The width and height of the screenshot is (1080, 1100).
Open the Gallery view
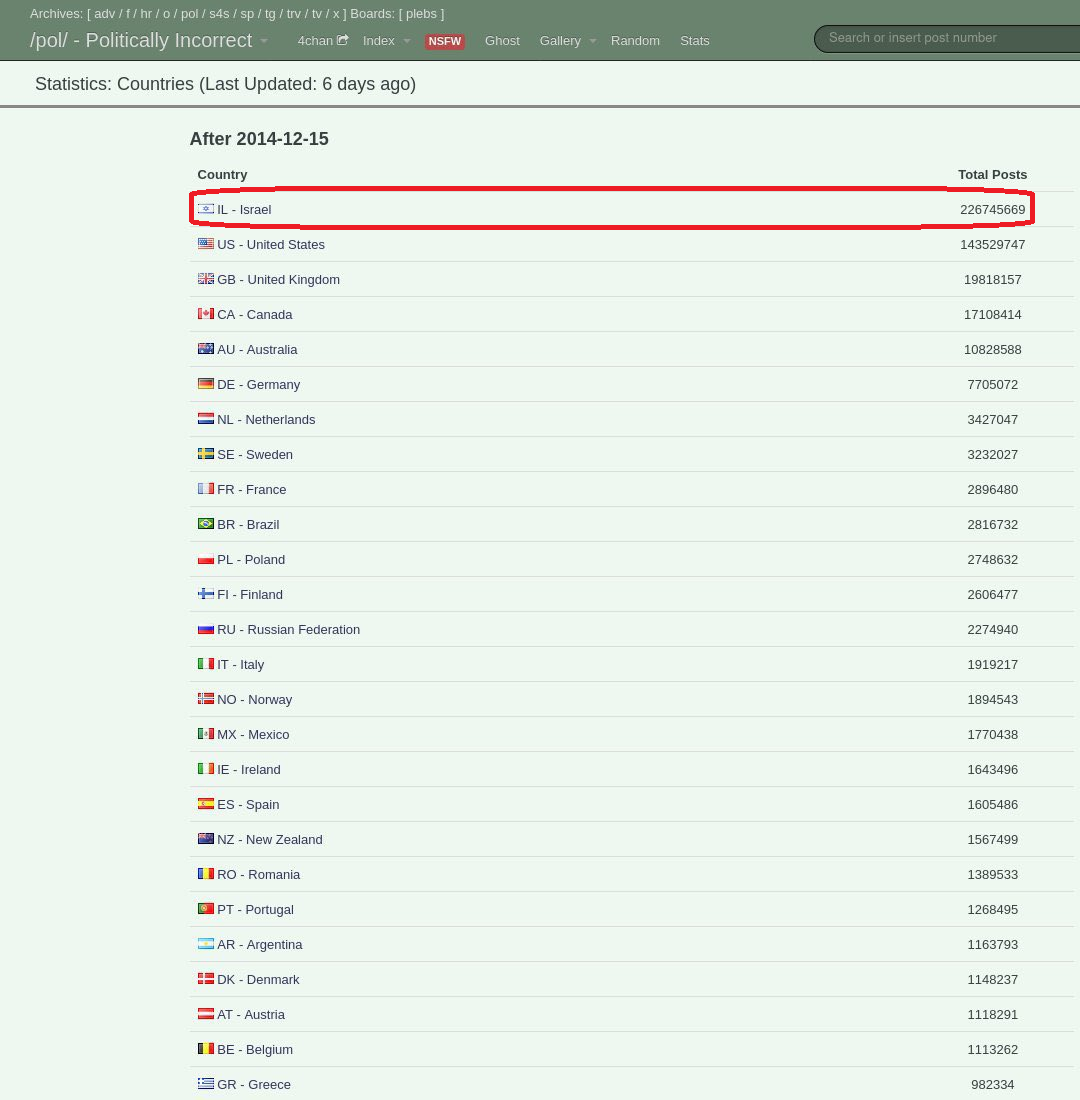pyautogui.click(x=560, y=41)
